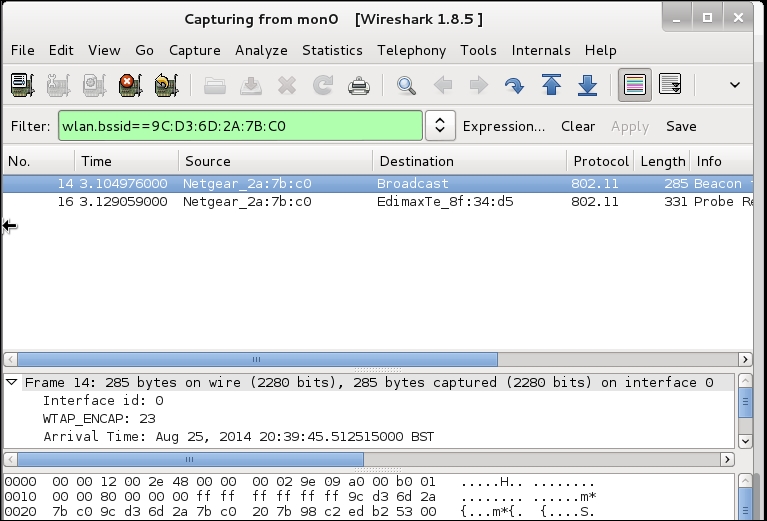Click the hex dump row 0000

pyautogui.click(x=300, y=482)
